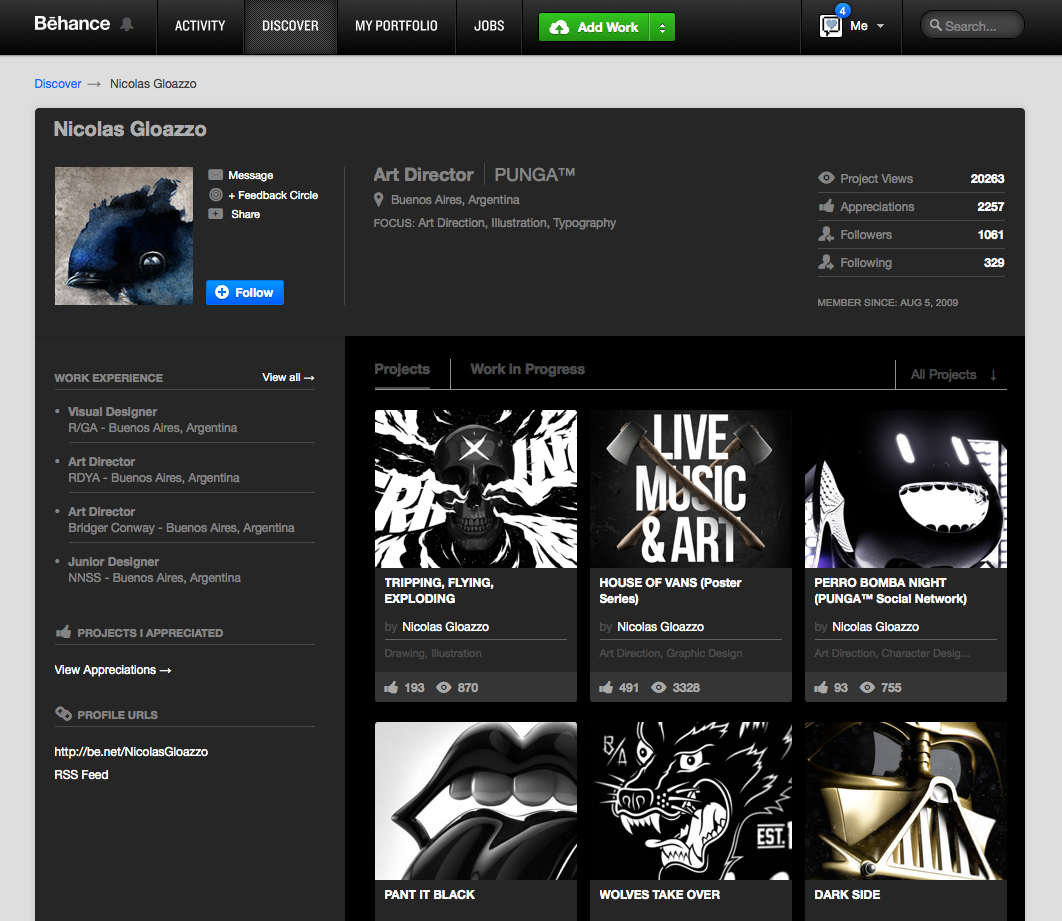Open the Dark Side thumbnail
The width and height of the screenshot is (1062, 921).
906,800
